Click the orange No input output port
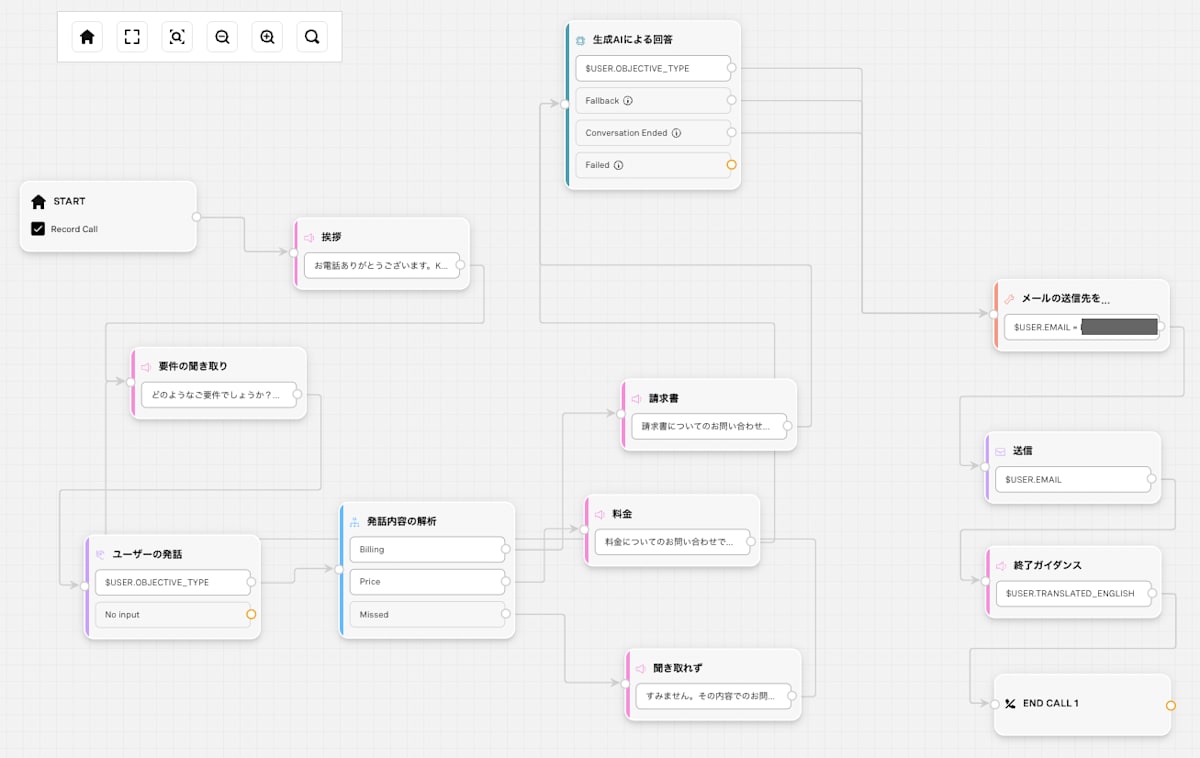This screenshot has width=1200, height=758. 251,615
